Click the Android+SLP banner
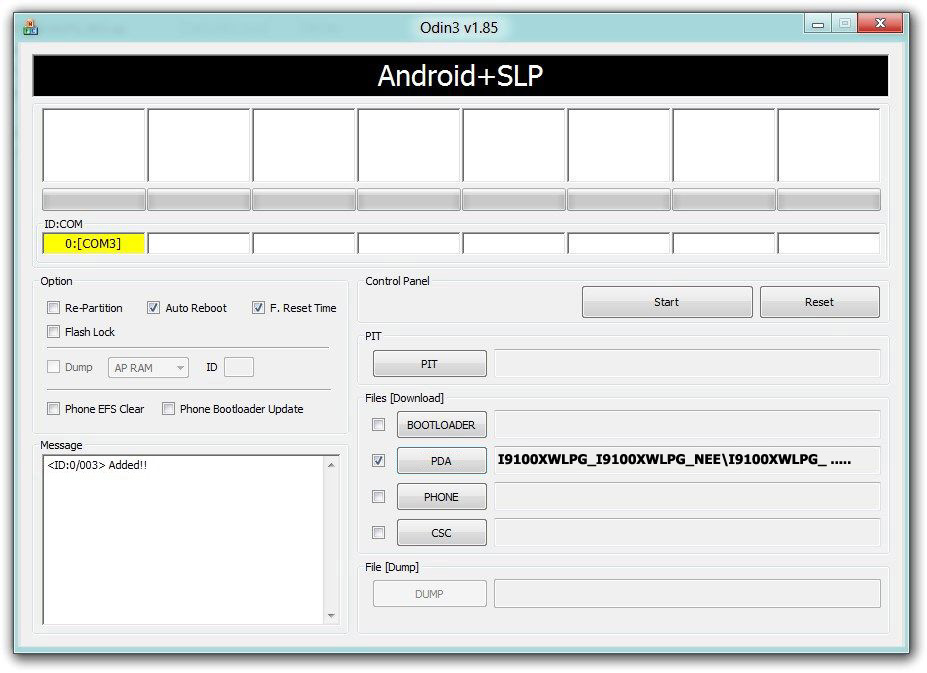927x673 pixels. click(460, 76)
